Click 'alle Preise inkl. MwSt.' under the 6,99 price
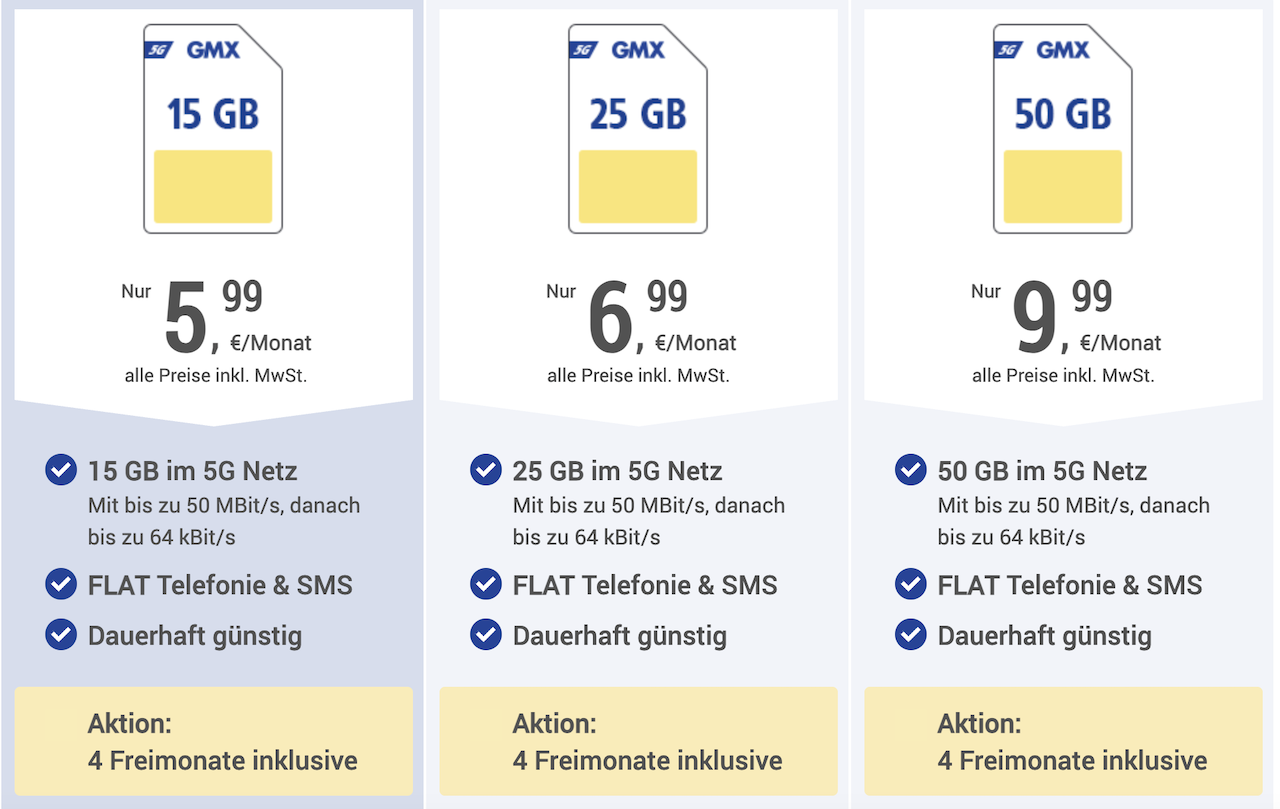The width and height of the screenshot is (1280, 809). pos(638,377)
